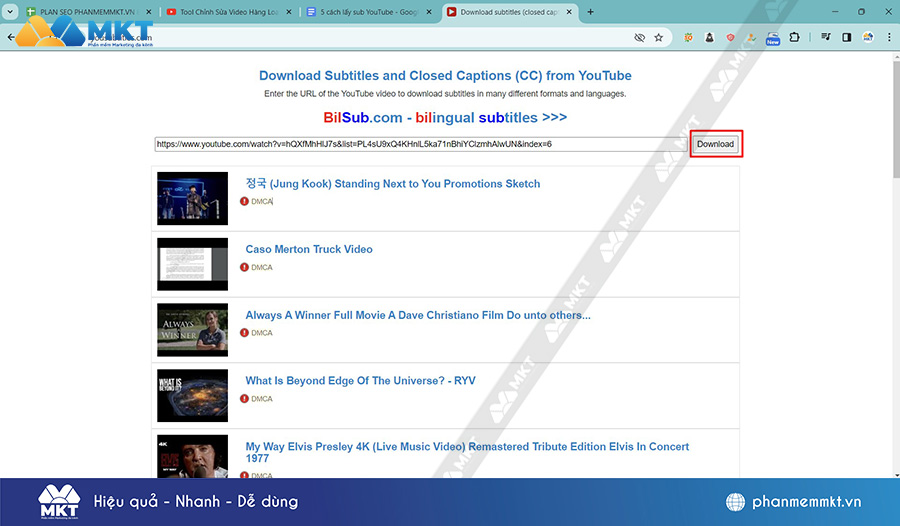Switch to the PLAN SEO PHANMEMMKT.VN tab
This screenshot has height=526, width=900.
coord(85,12)
